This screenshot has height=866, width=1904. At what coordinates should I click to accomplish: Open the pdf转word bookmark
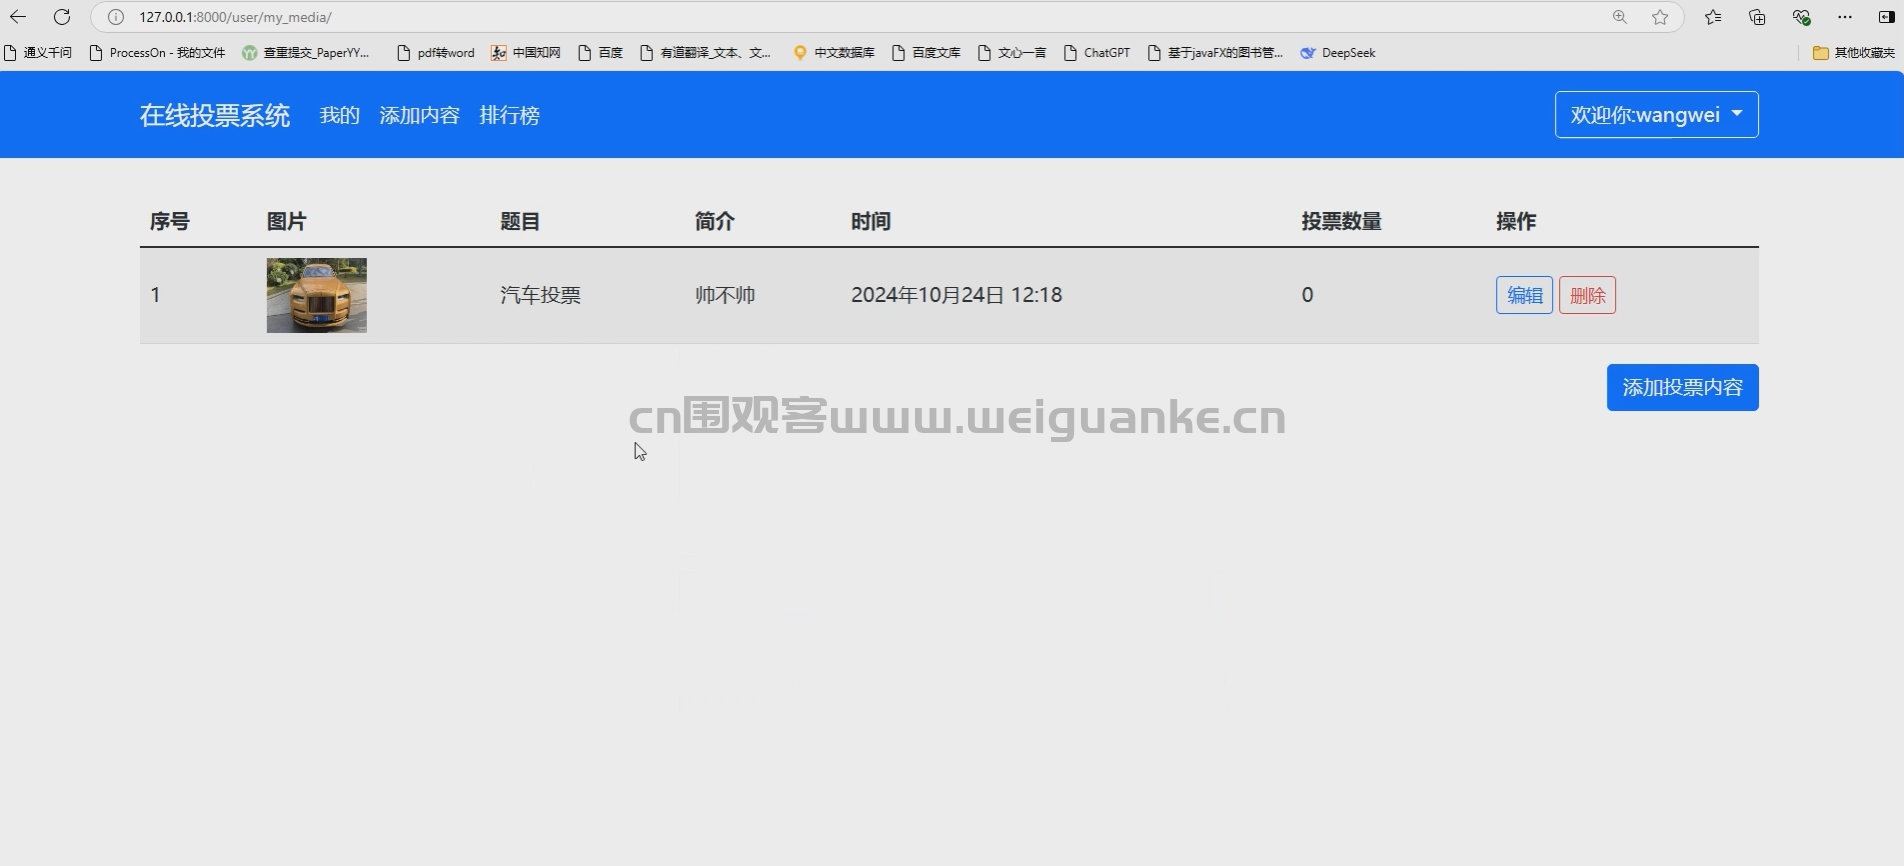(x=436, y=53)
